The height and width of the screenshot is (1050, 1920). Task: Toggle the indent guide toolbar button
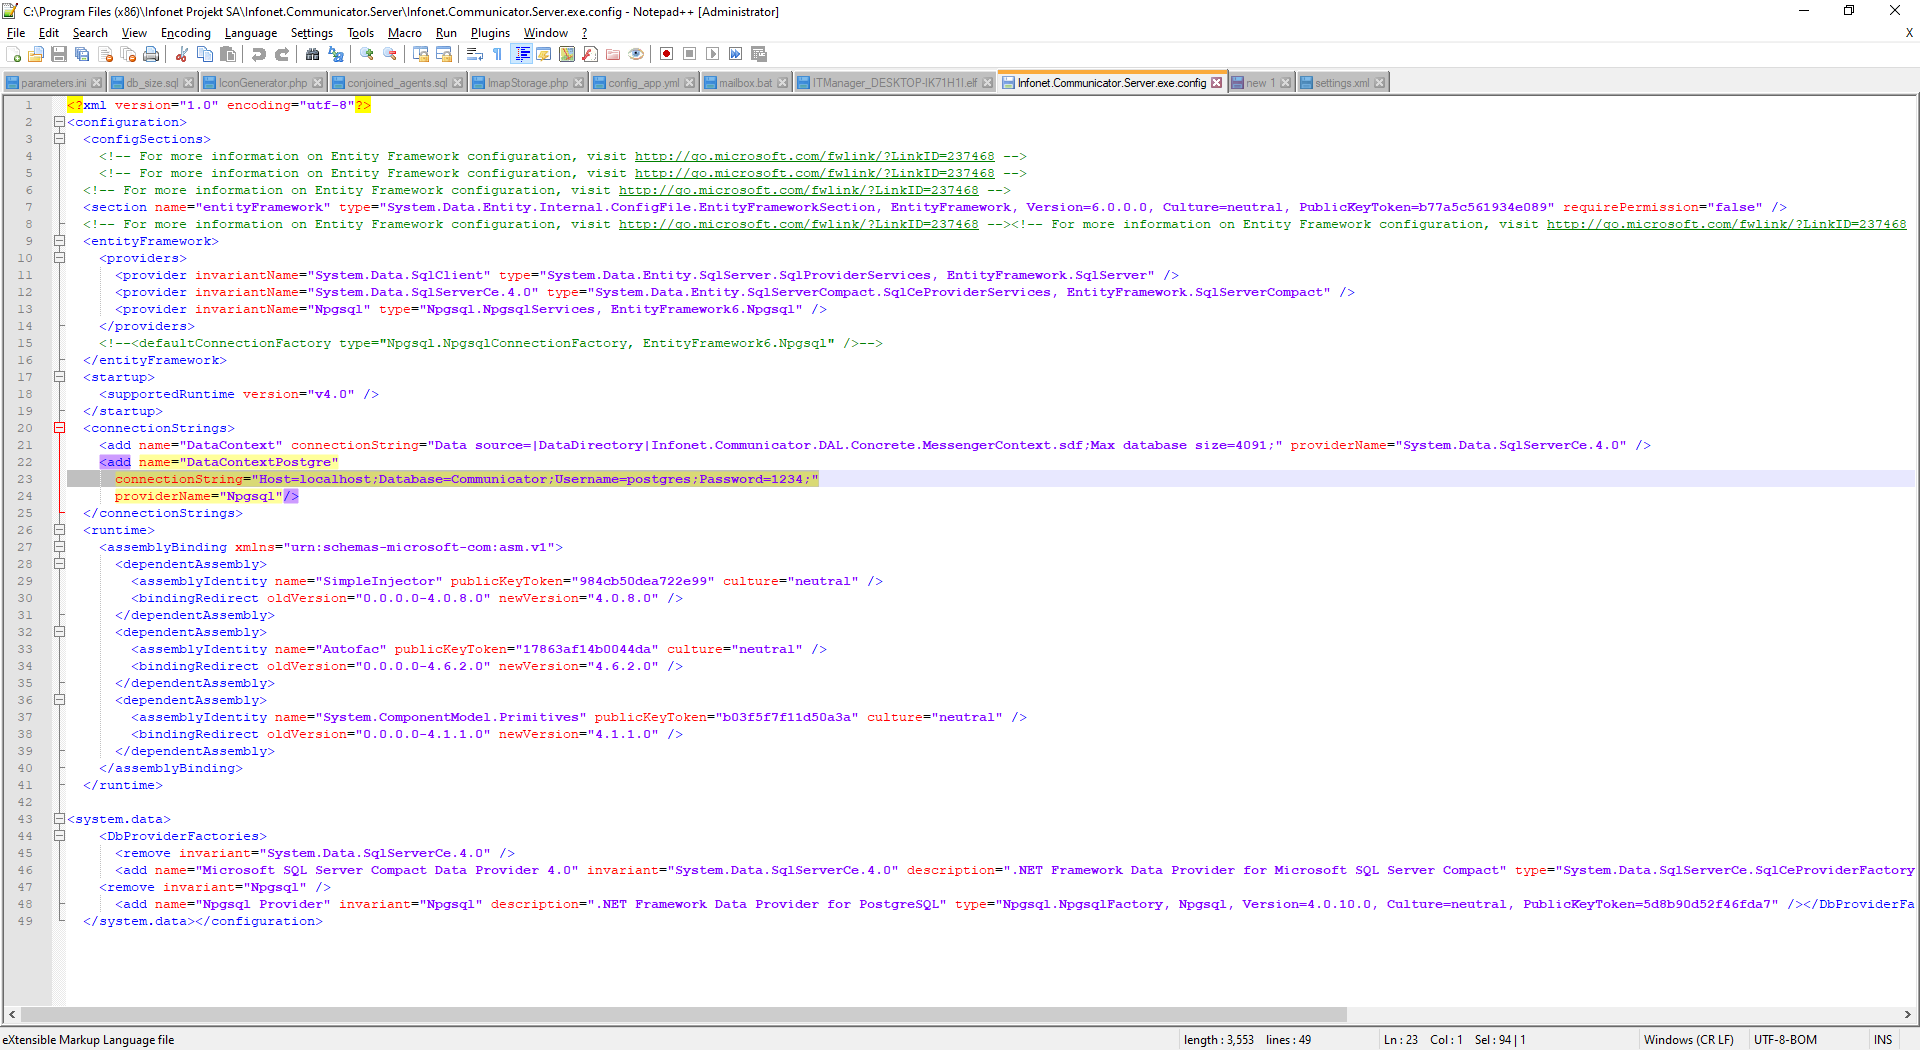(521, 54)
